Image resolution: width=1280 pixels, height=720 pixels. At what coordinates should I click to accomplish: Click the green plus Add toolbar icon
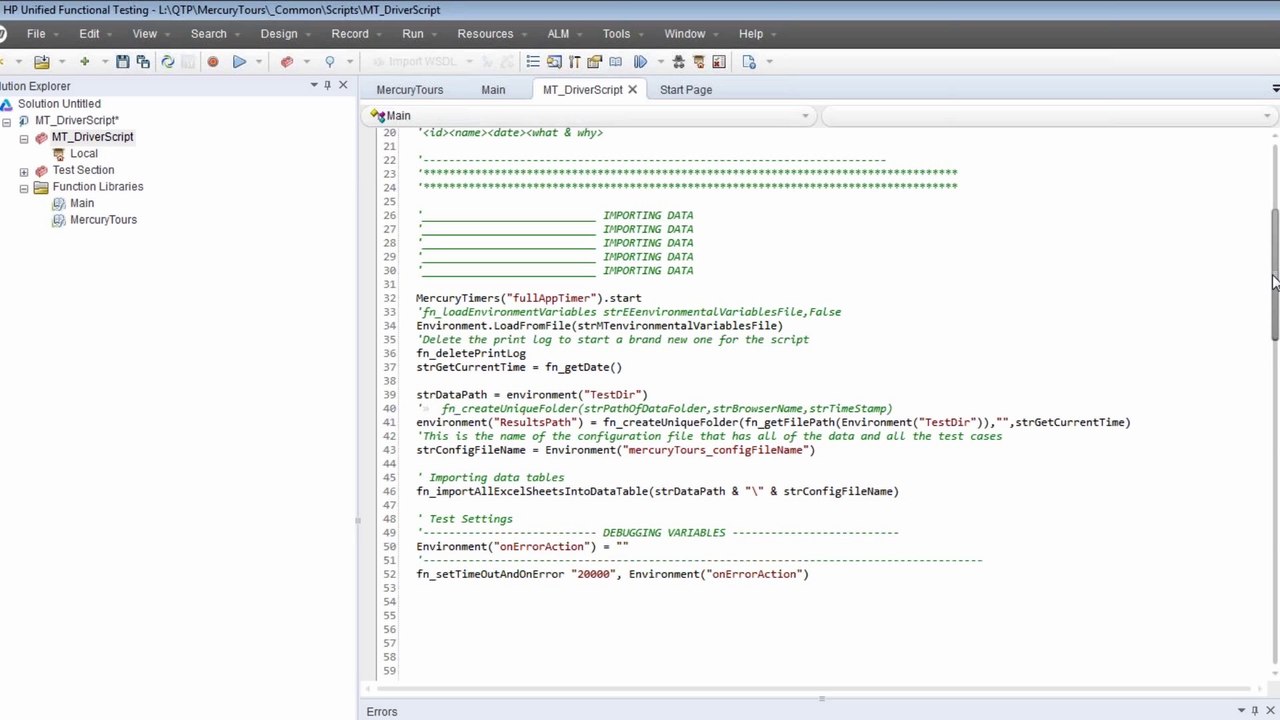tap(84, 62)
